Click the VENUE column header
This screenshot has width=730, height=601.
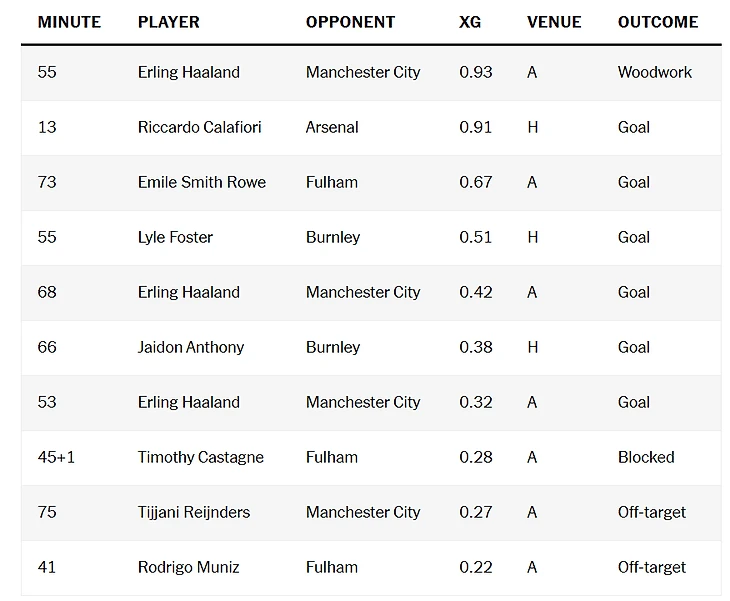554,22
